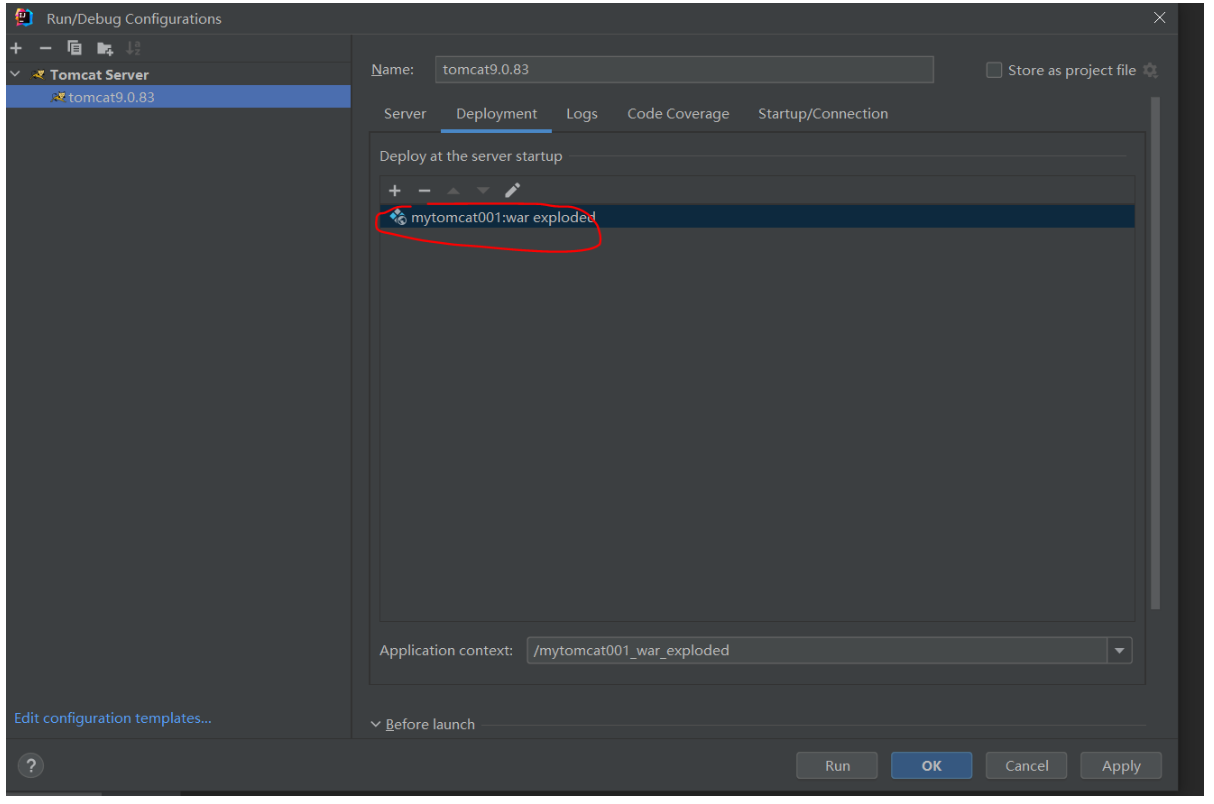Screen dimensions: 1214x804
Task: Switch to the Server tab
Action: tap(405, 114)
